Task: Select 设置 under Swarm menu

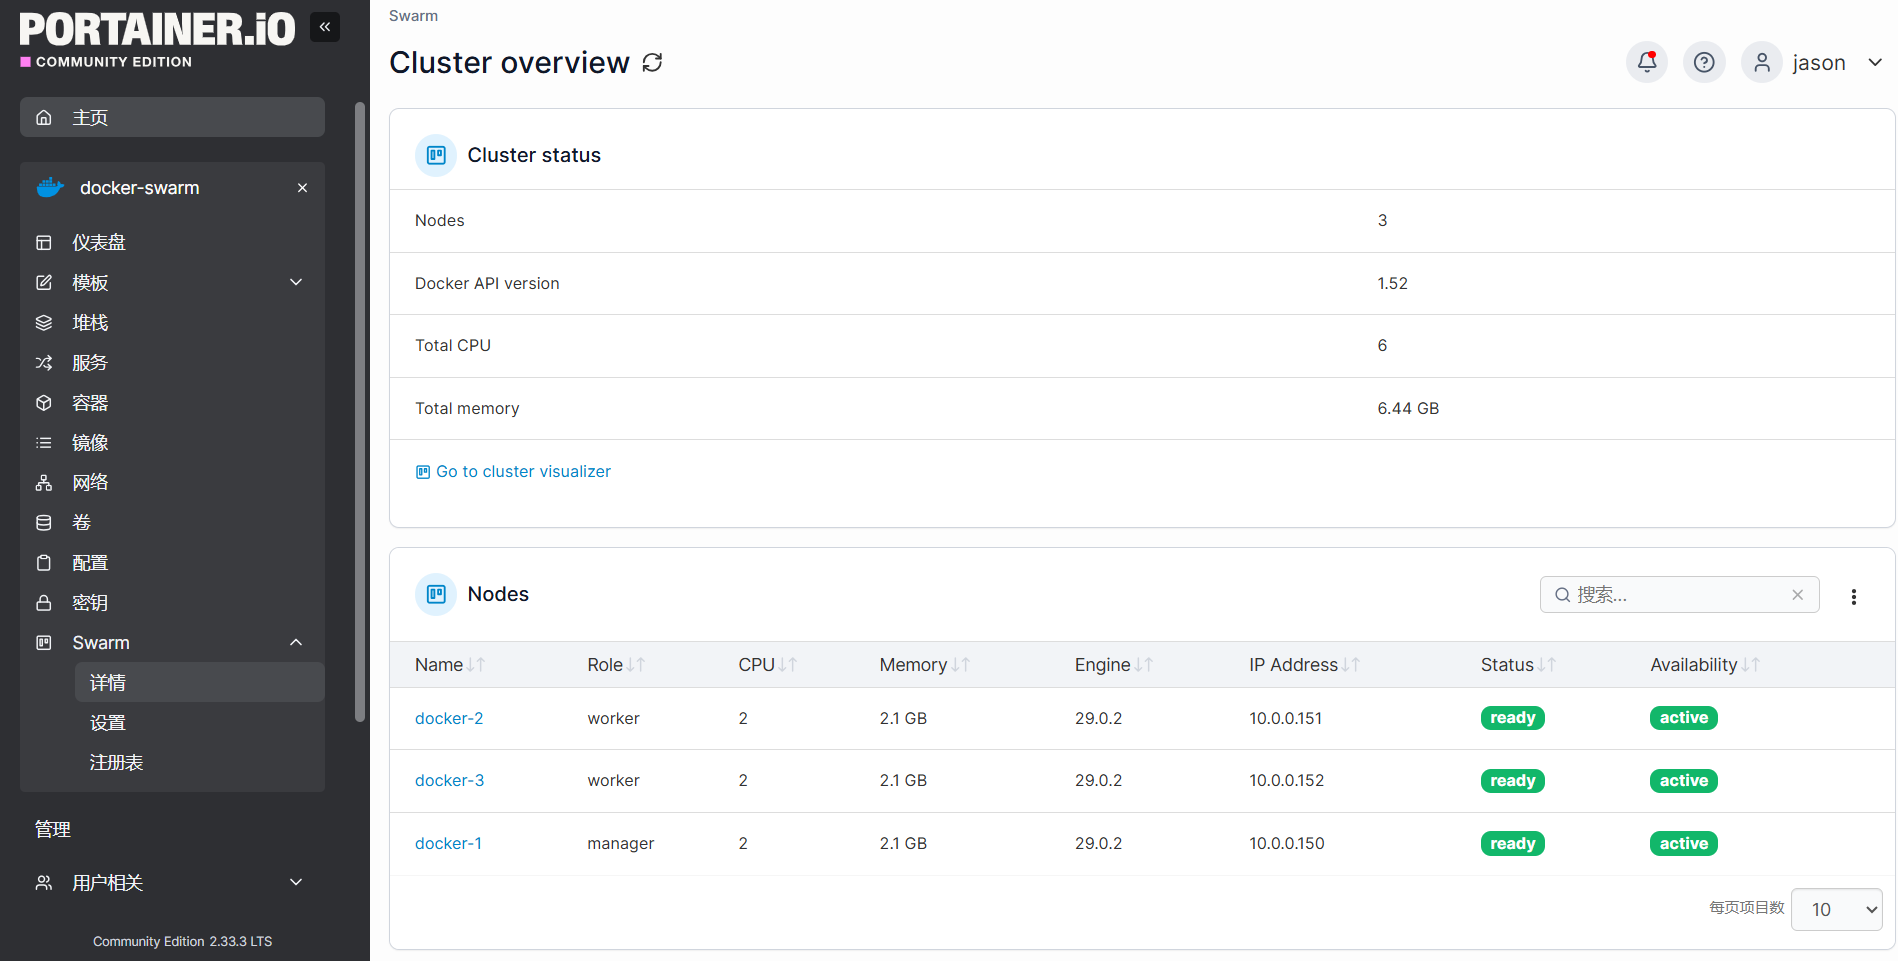Action: click(108, 723)
